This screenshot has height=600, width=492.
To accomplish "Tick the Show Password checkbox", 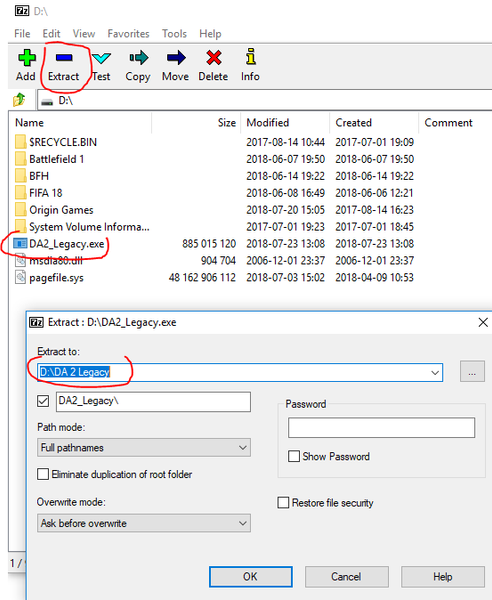I will pos(293,456).
